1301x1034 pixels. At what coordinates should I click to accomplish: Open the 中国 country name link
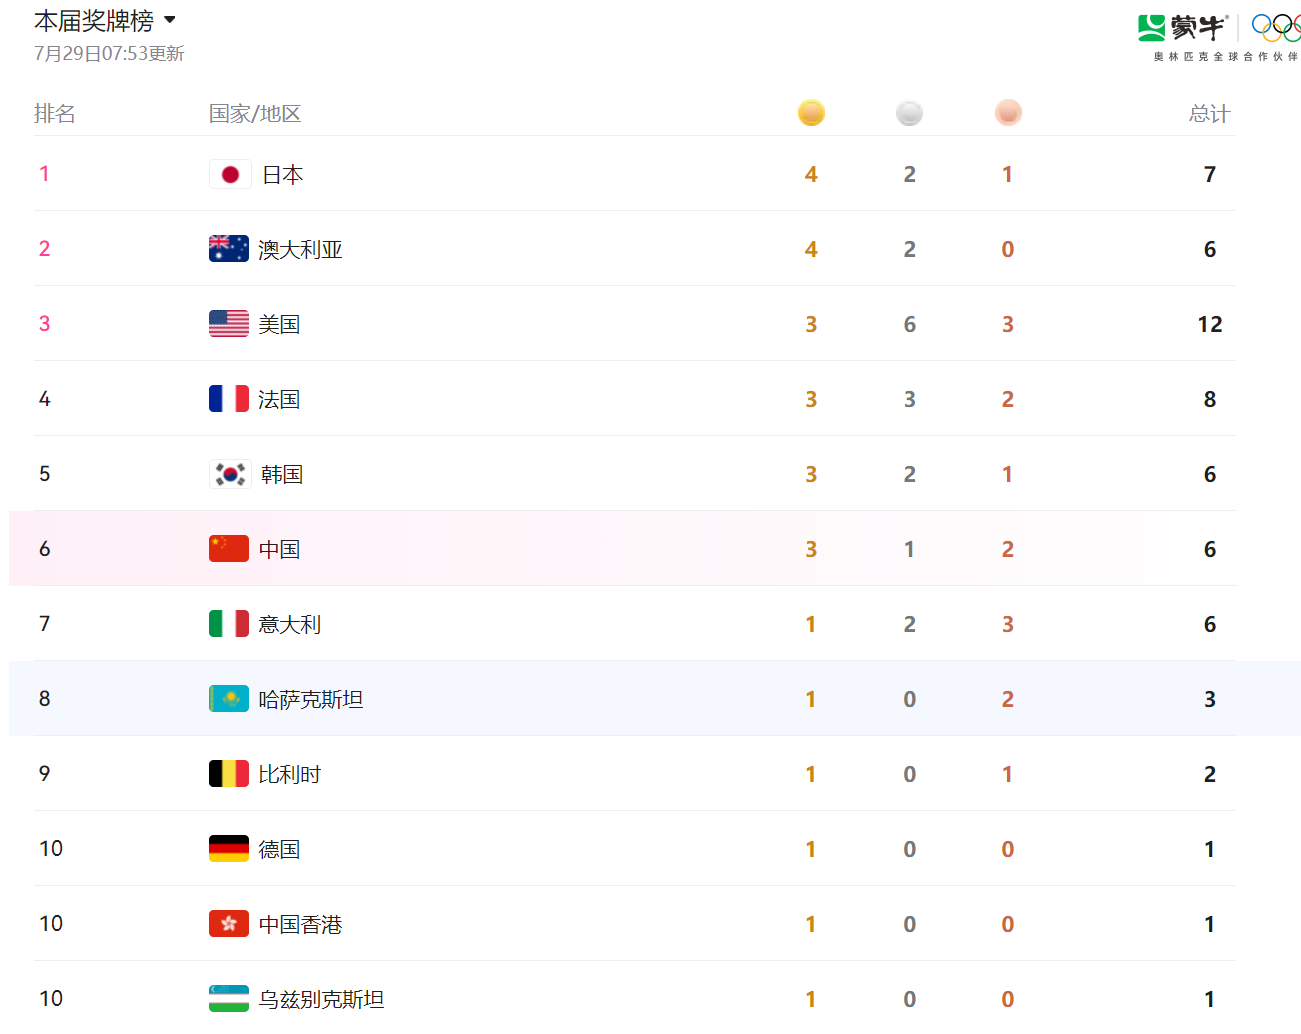point(279,549)
